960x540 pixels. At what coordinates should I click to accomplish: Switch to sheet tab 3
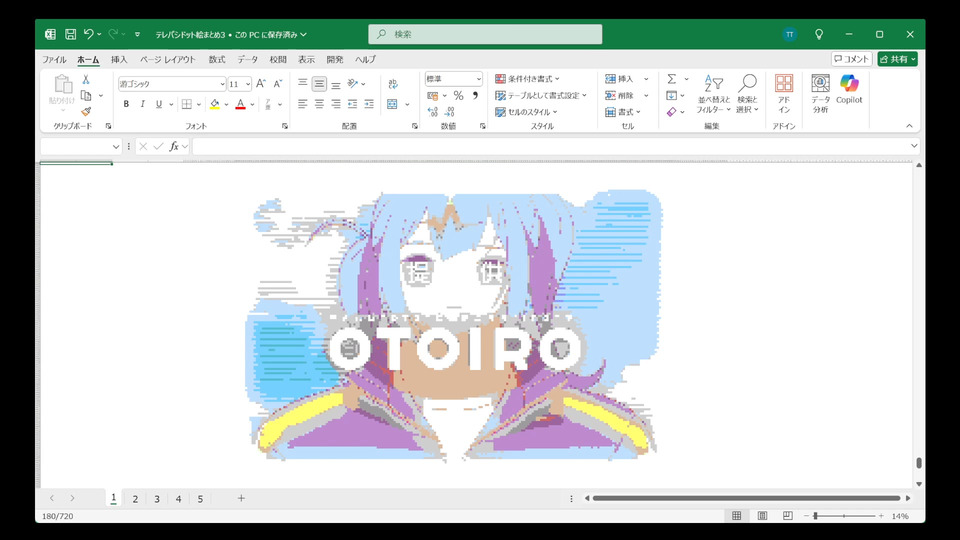point(157,499)
